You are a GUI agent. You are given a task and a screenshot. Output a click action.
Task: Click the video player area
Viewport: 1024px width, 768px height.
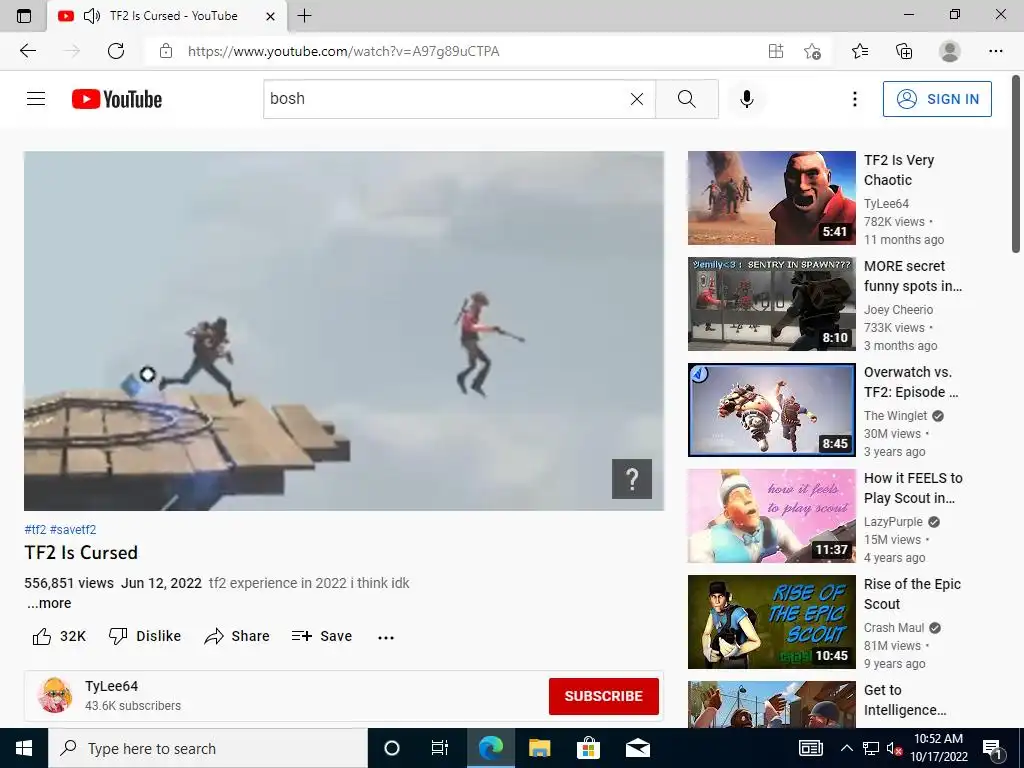344,330
